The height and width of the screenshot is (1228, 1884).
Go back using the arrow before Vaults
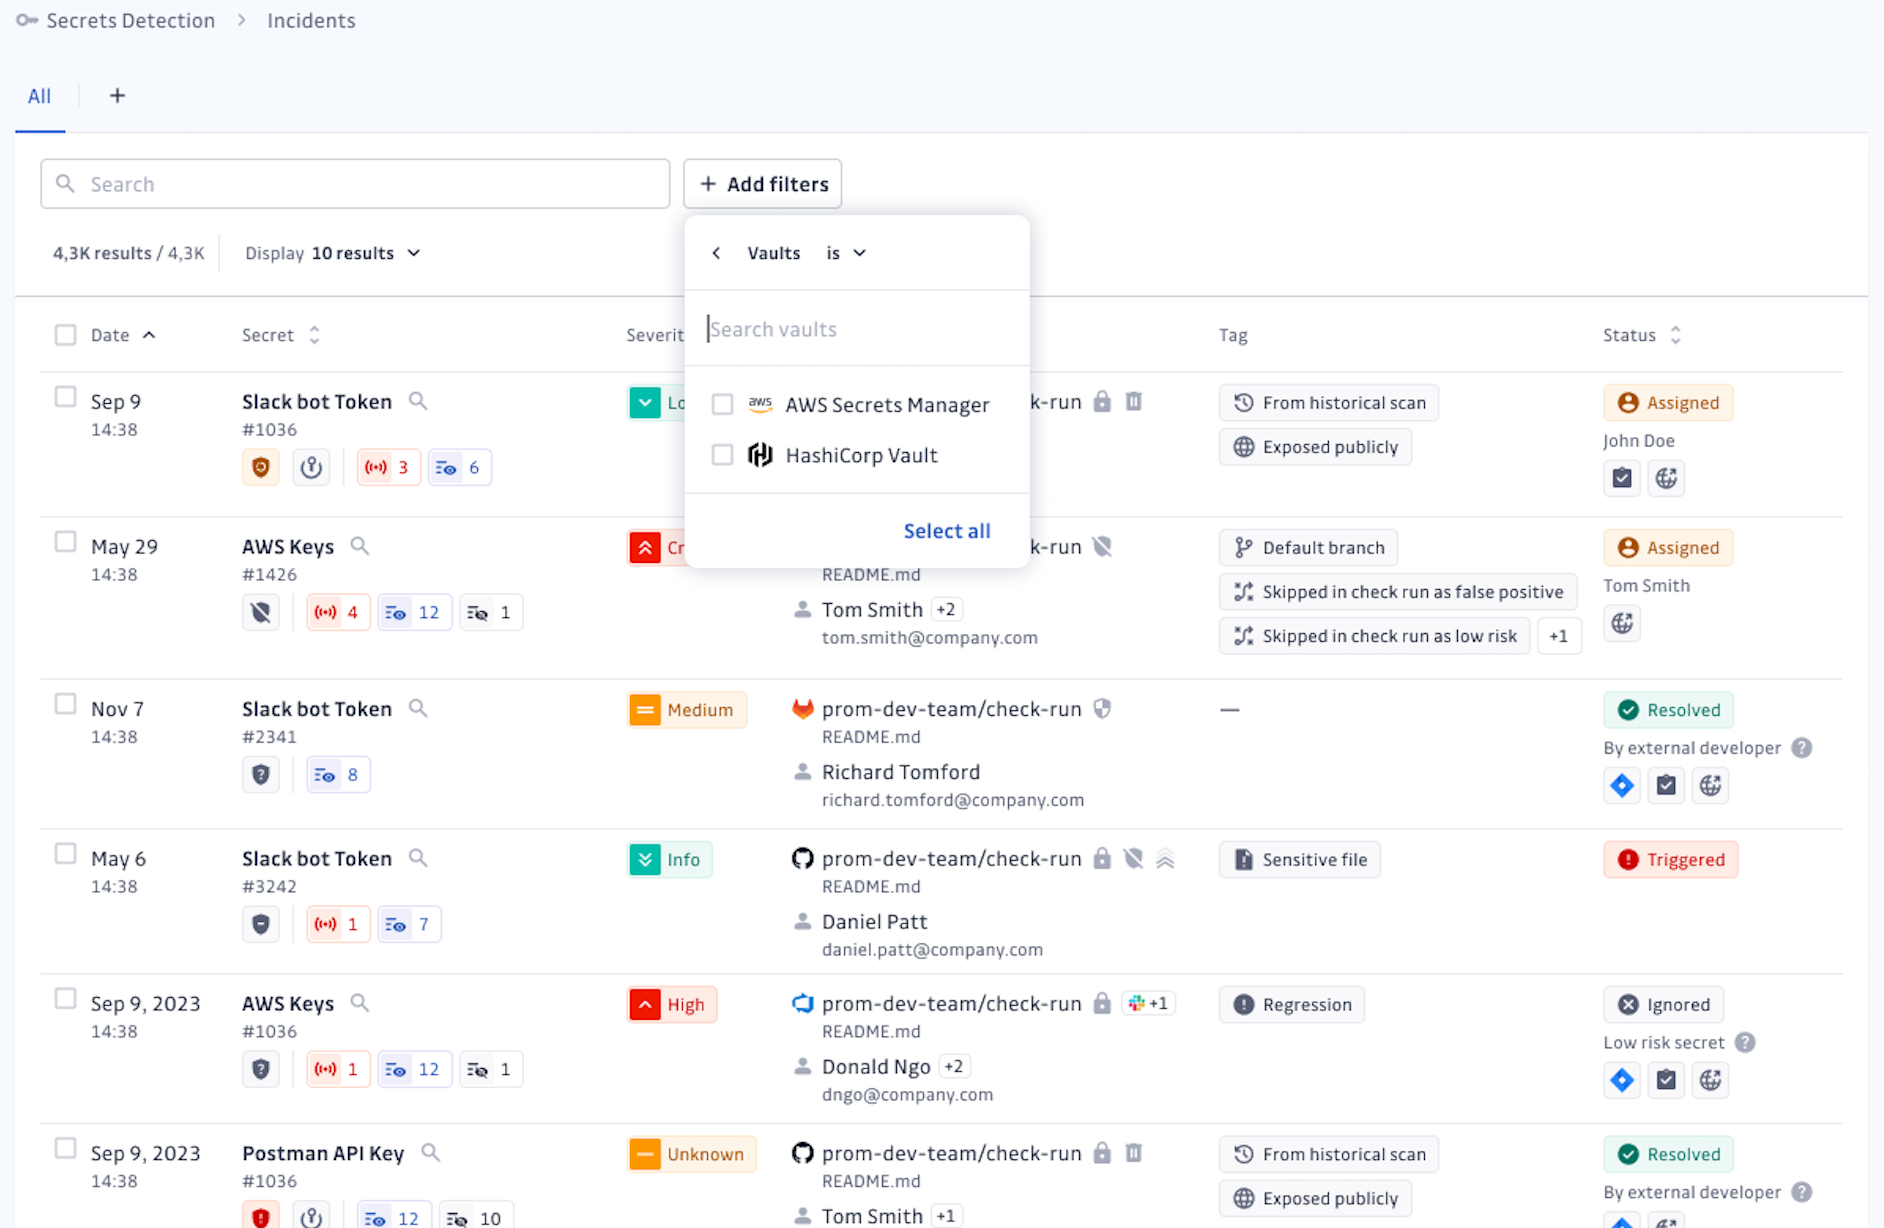(x=716, y=253)
